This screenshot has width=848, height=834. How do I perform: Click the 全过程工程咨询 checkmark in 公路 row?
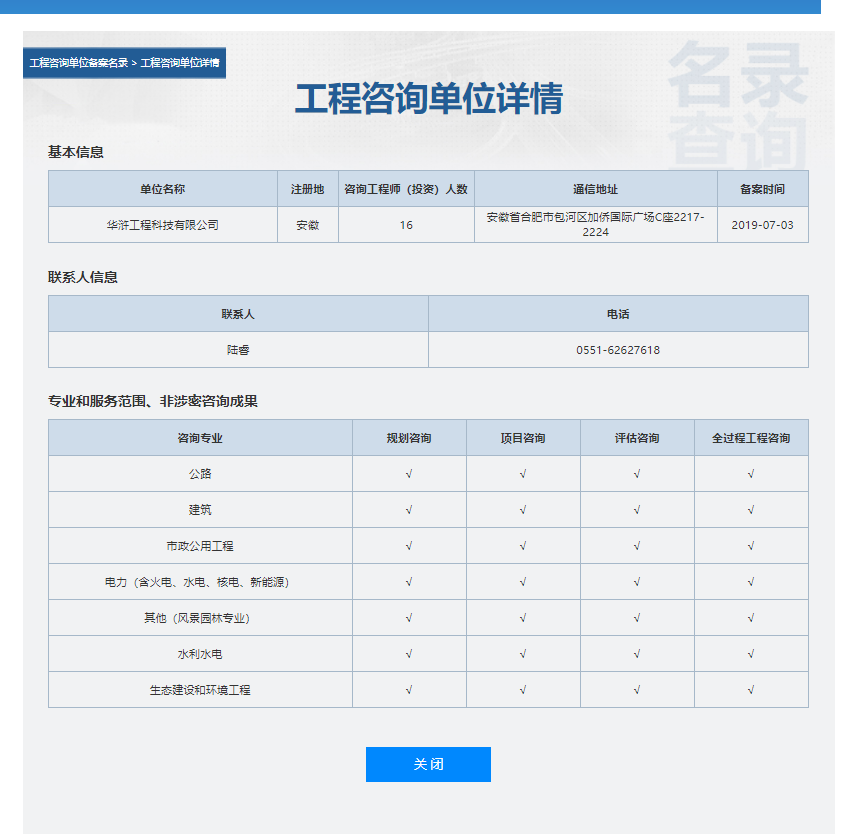click(751, 474)
